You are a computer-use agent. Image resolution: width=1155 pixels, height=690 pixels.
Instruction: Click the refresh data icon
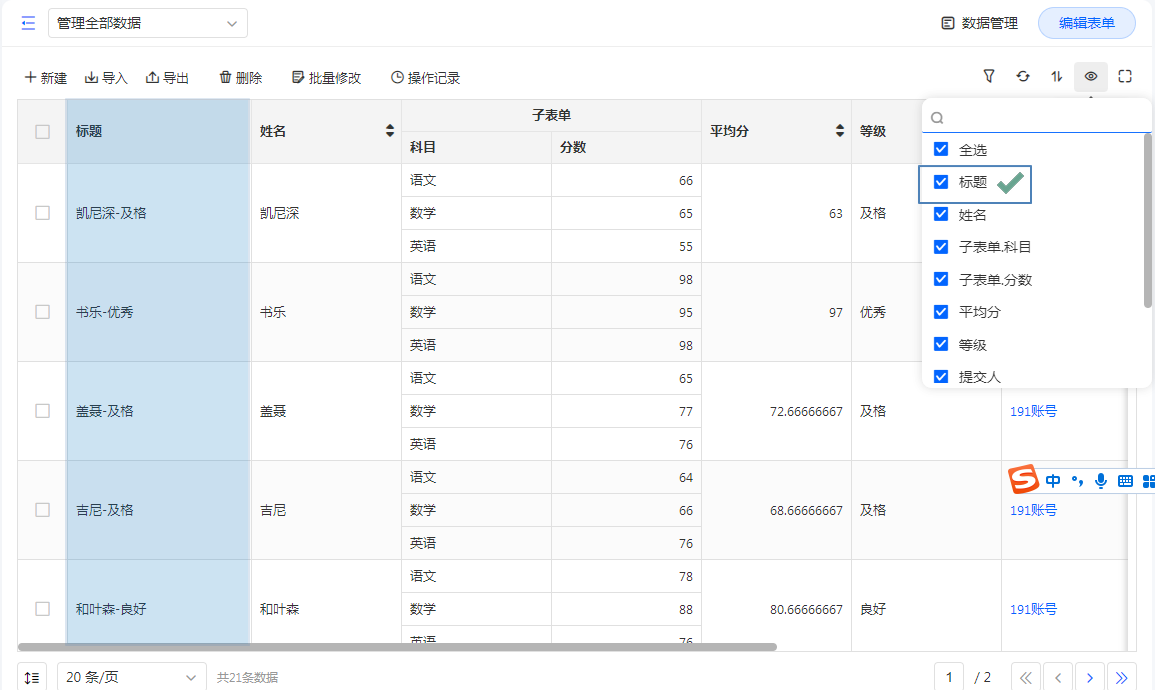tap(1023, 76)
